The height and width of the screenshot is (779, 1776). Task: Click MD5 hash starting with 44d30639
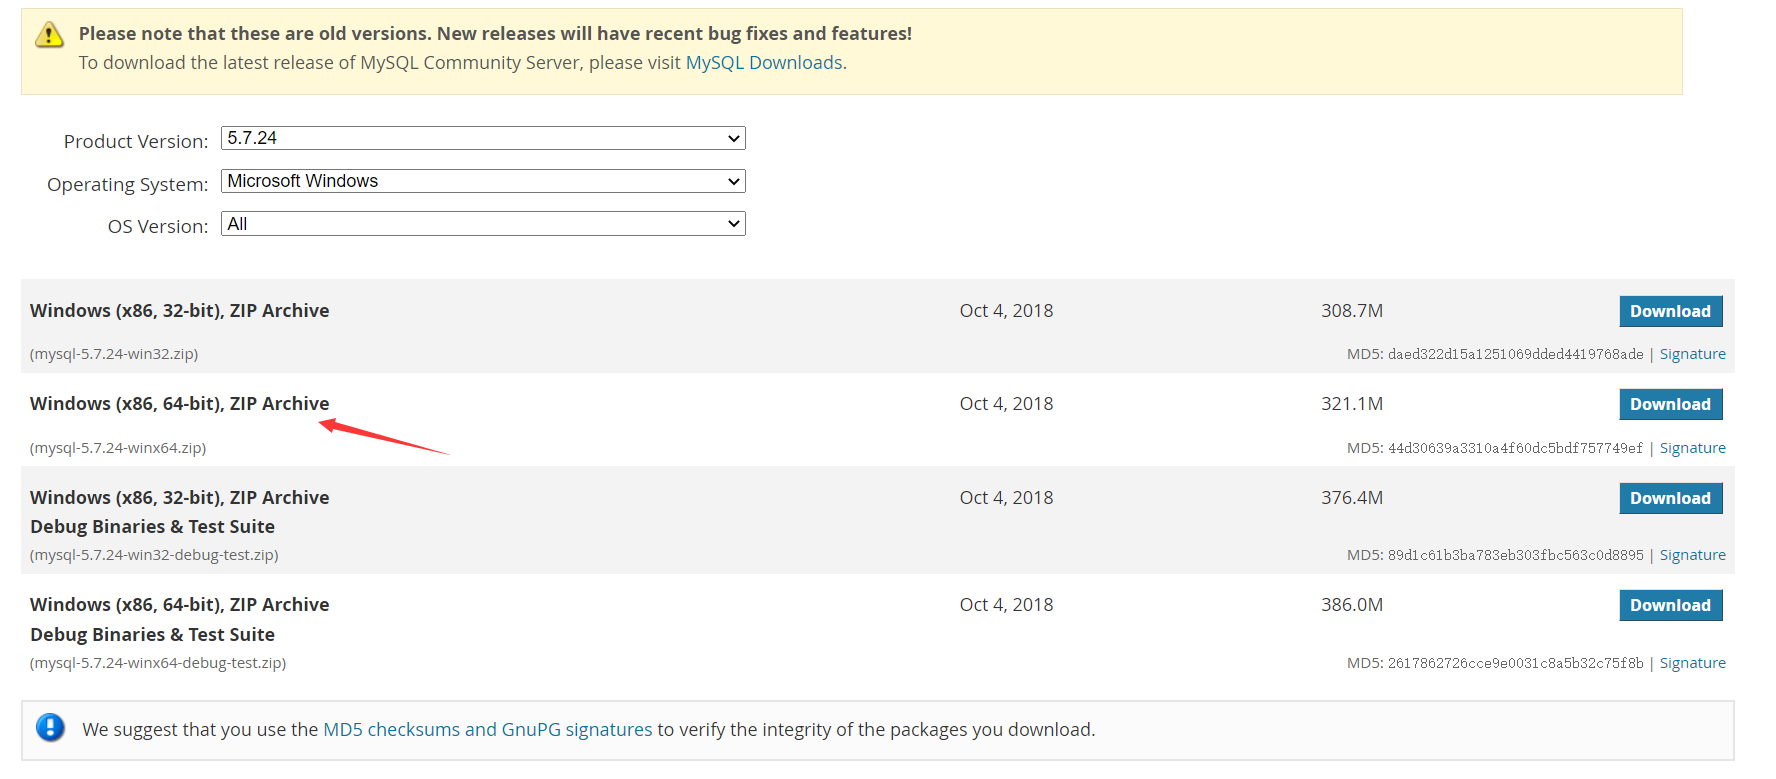coord(1516,448)
